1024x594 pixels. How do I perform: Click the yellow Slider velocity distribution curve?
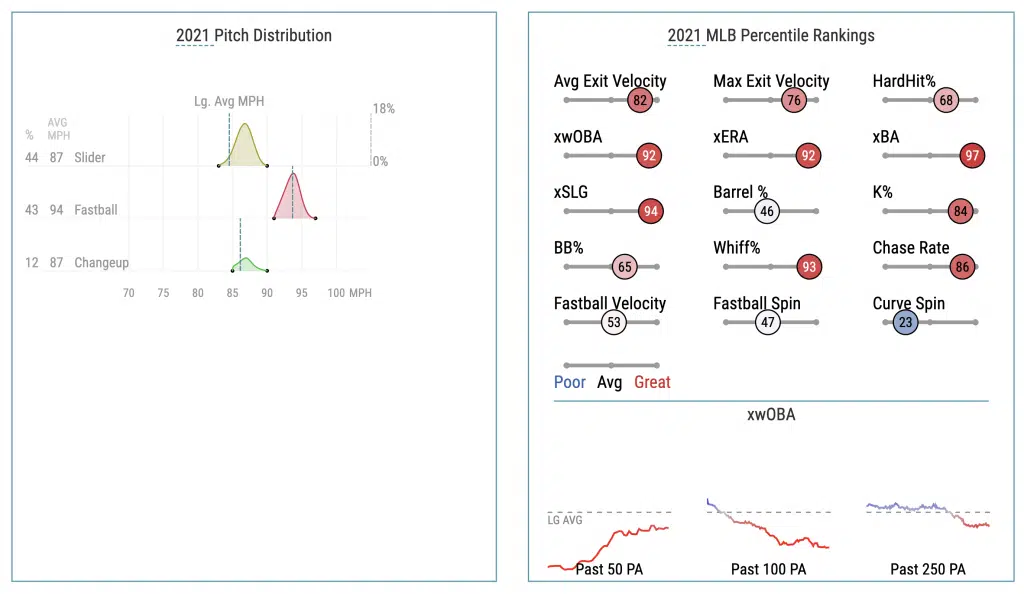point(245,146)
